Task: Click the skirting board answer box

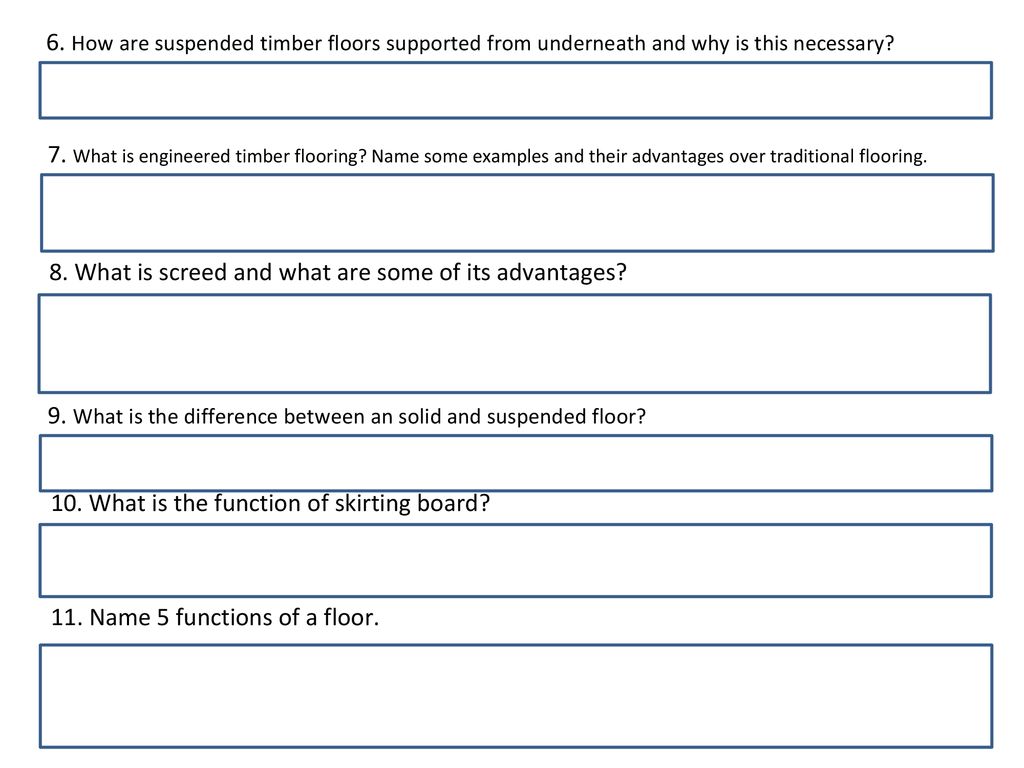Action: (515, 560)
